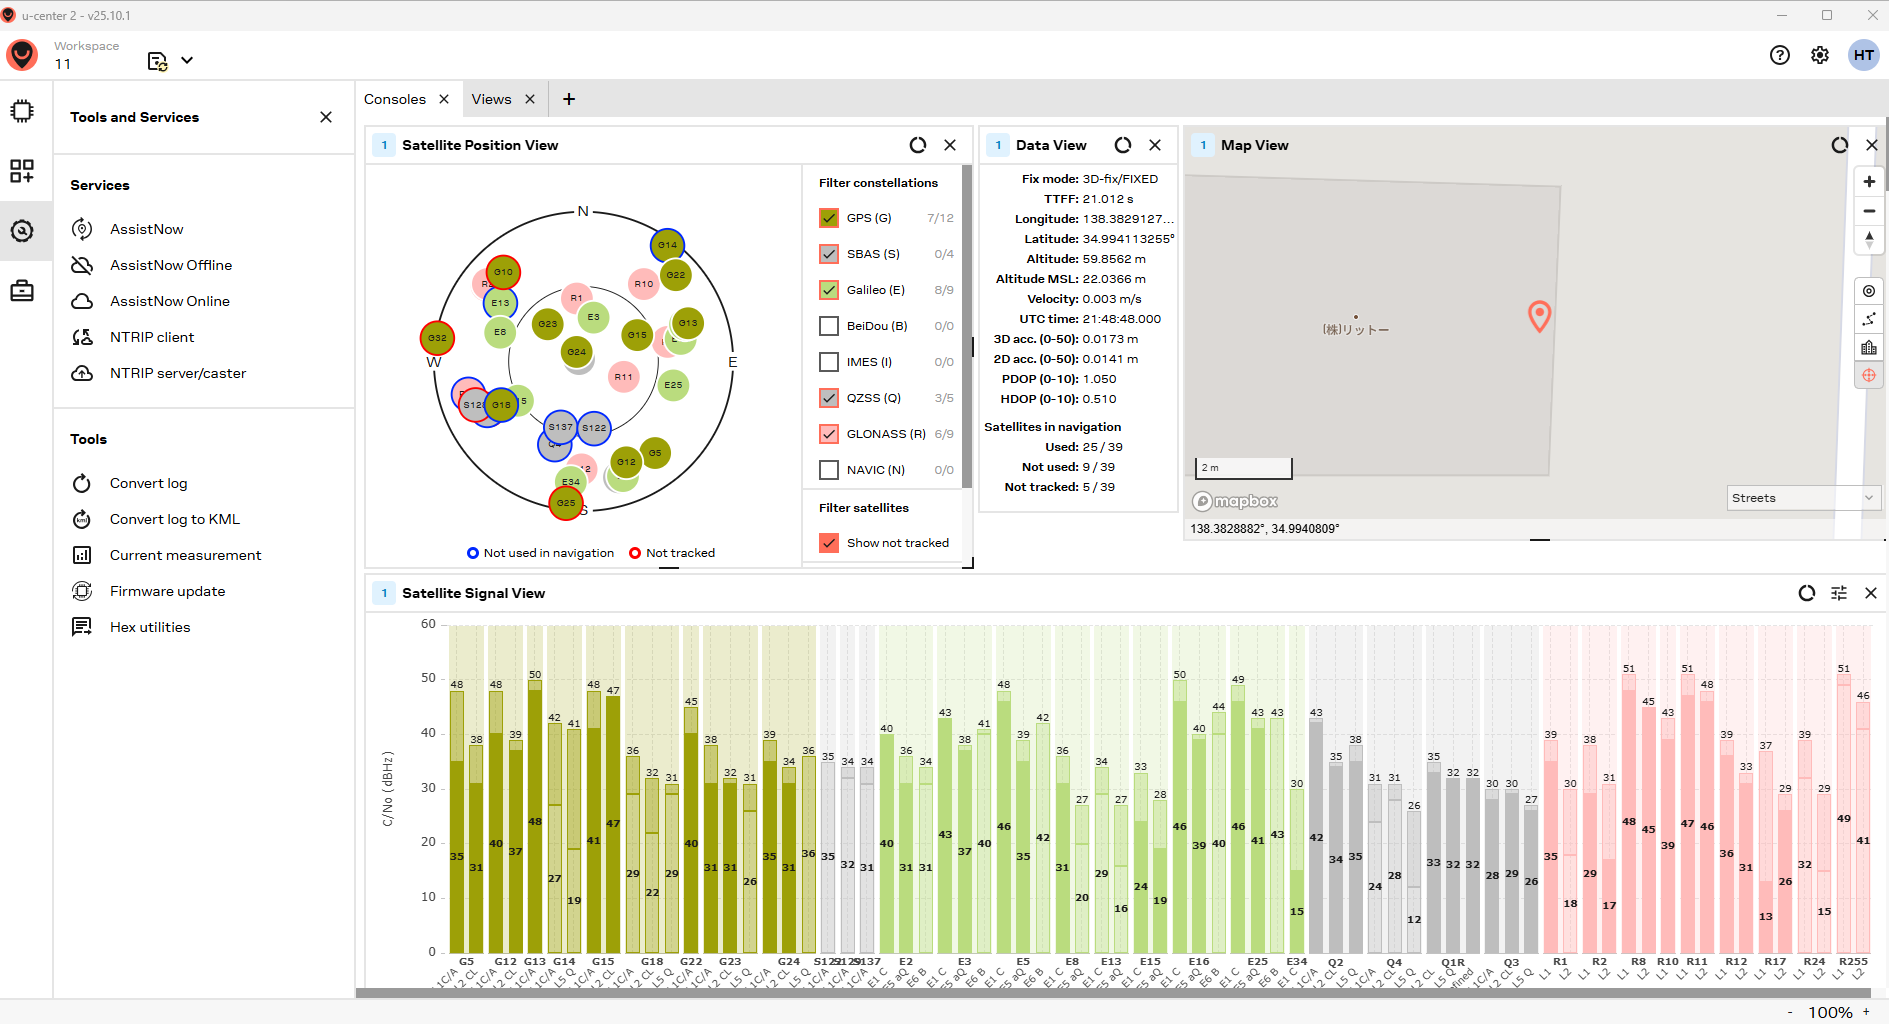Image resolution: width=1889 pixels, height=1024 pixels.
Task: Refresh the Satellite Position View
Action: coord(917,145)
